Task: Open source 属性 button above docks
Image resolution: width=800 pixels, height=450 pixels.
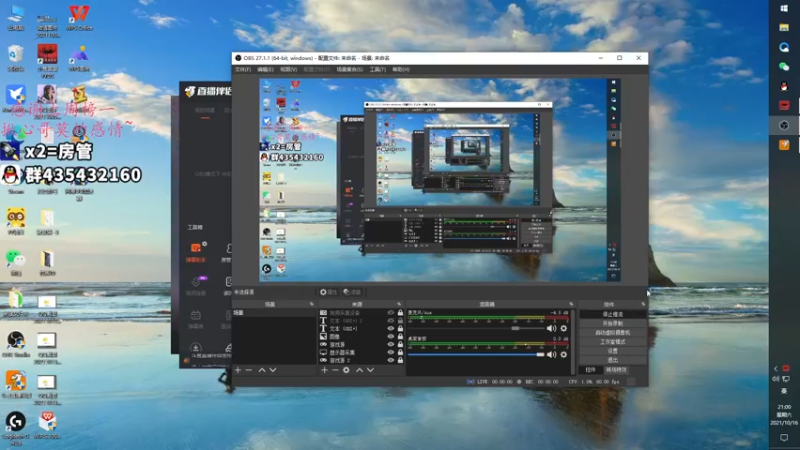Action: point(329,292)
